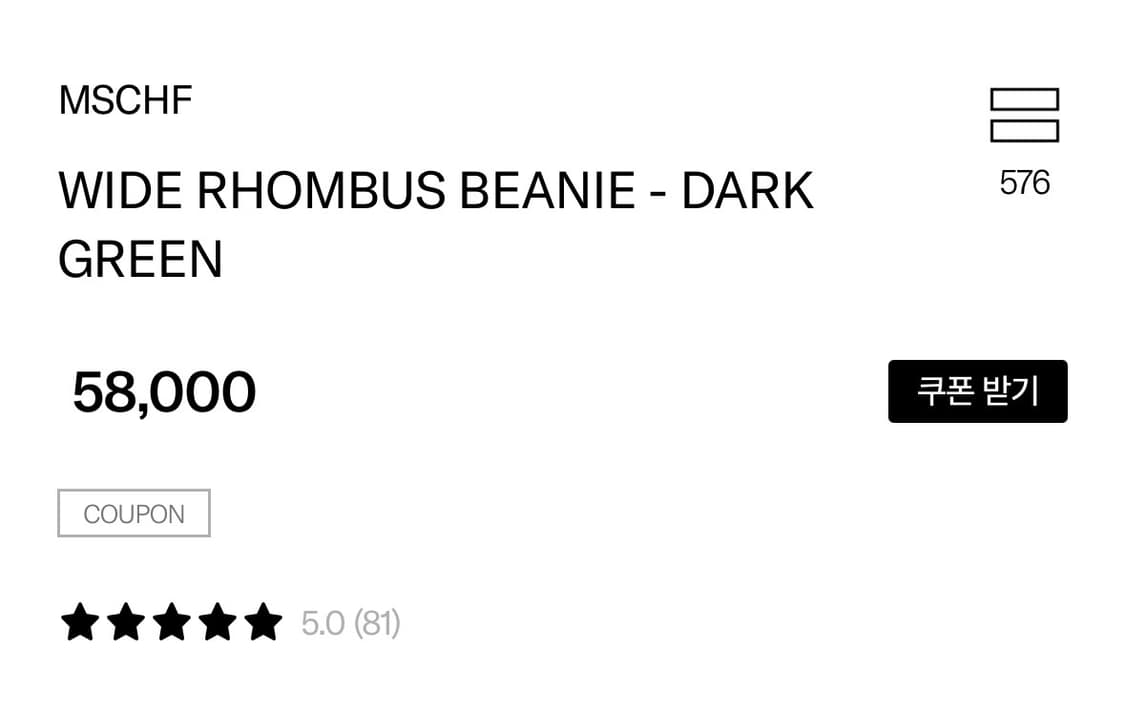Image resolution: width=1125 pixels, height=716 pixels.
Task: Click the 576 saved count
Action: click(1024, 183)
